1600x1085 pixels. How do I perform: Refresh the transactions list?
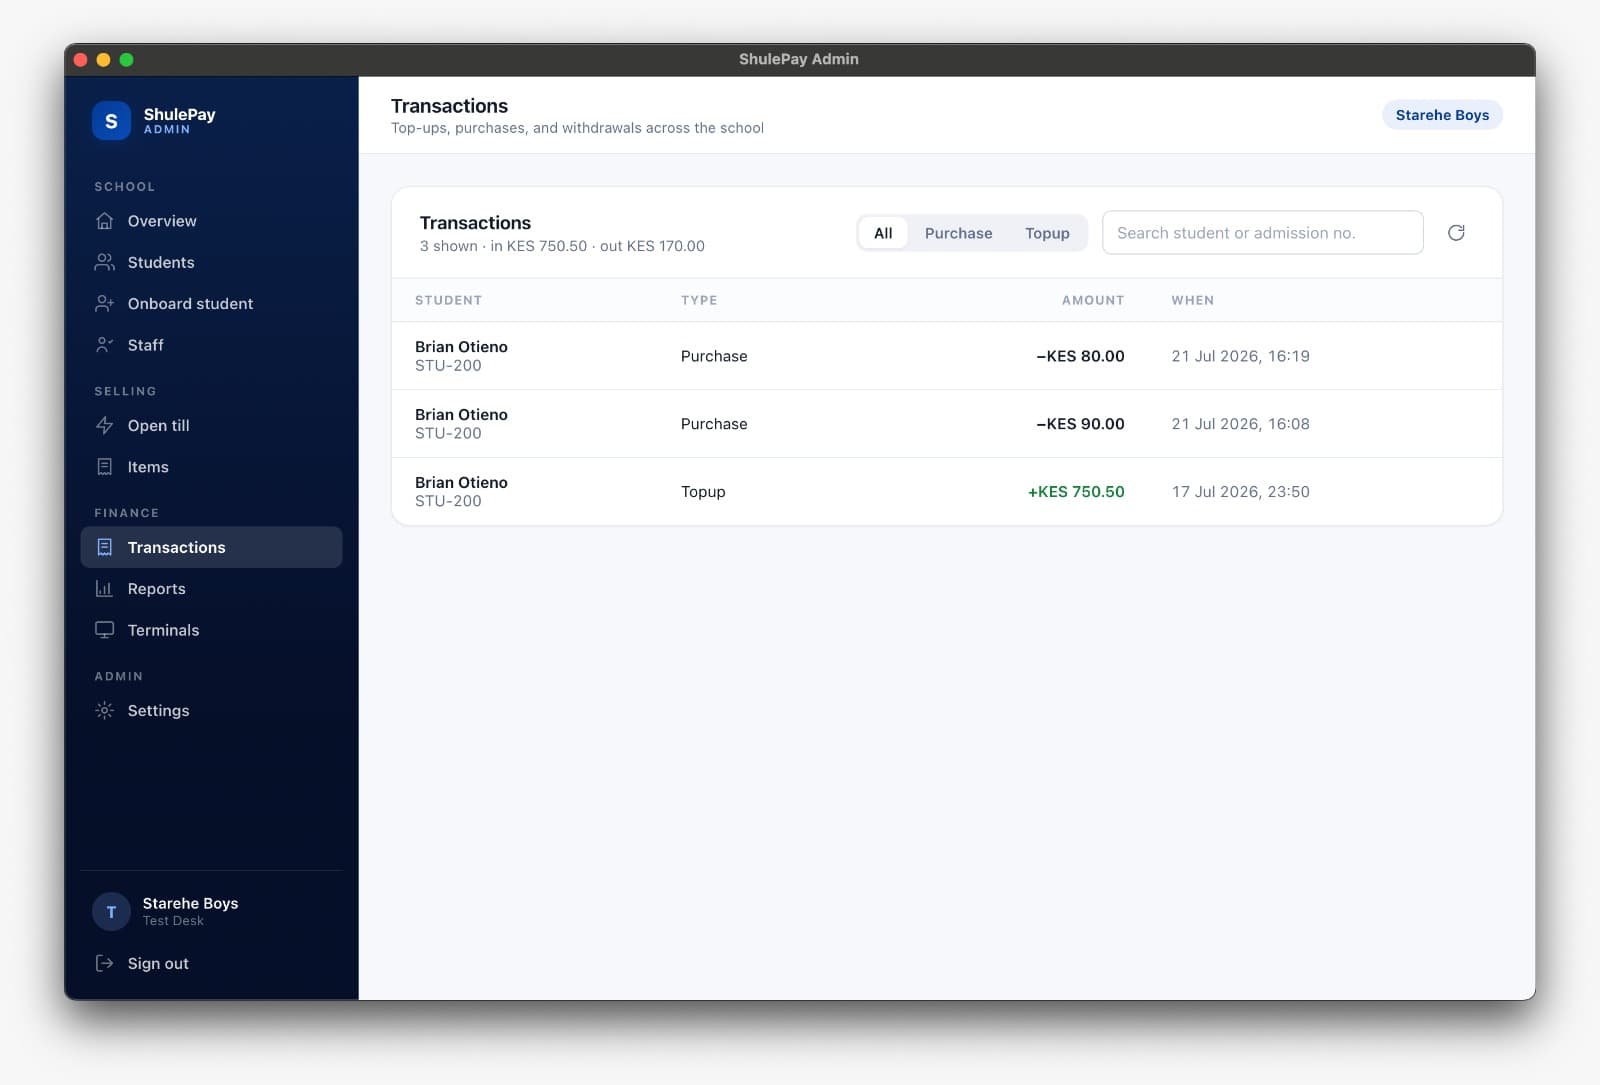click(1456, 233)
